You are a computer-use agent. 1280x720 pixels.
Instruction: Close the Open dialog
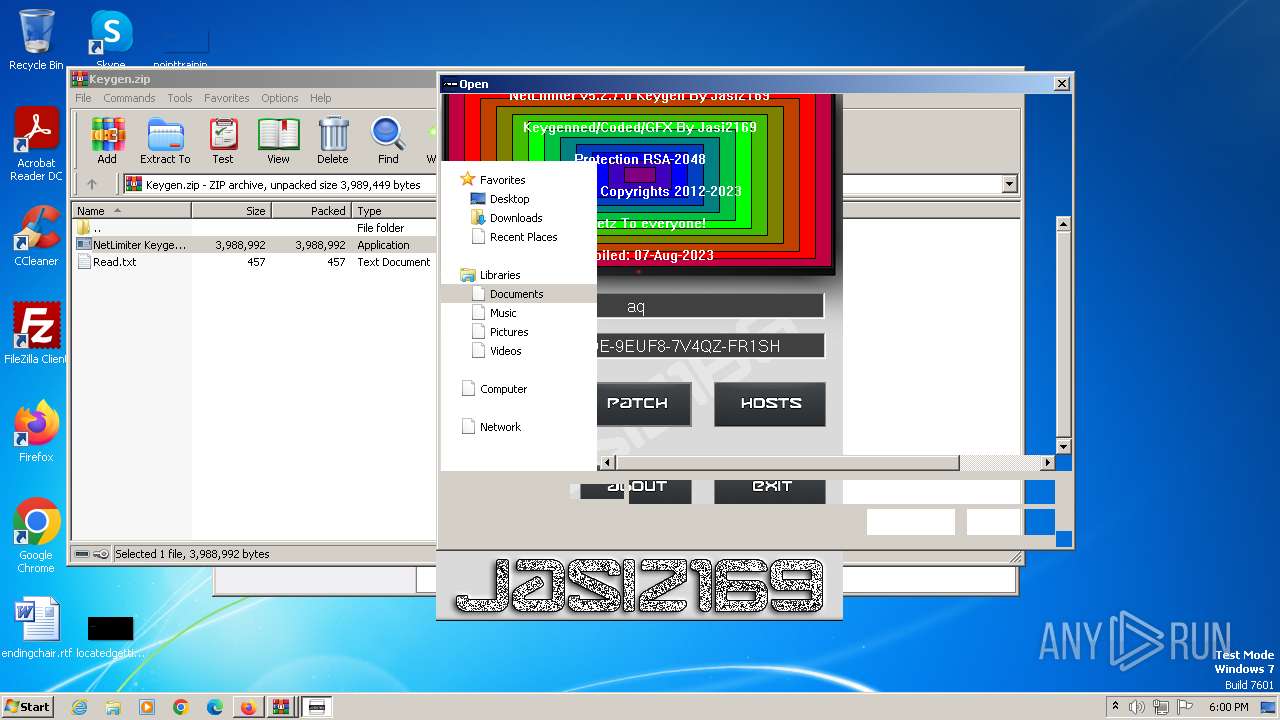pos(1062,84)
